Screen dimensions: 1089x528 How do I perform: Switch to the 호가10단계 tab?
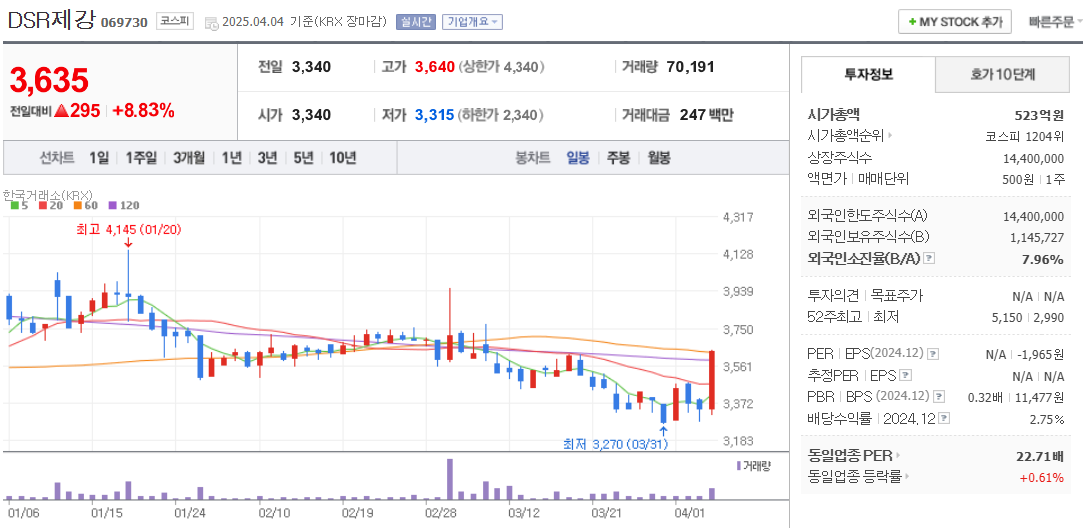click(x=1003, y=74)
